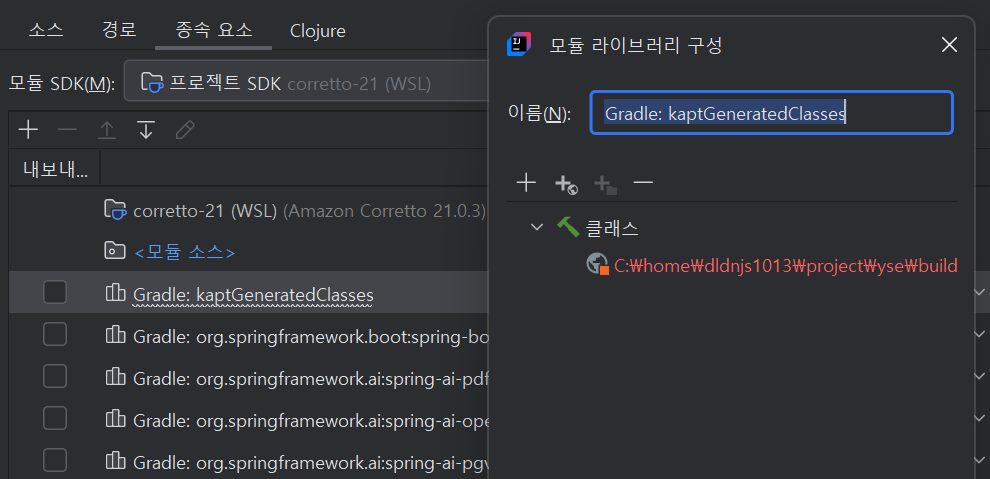Viewport: 990px width, 479px height.
Task: Select the 클래스 node in the tree
Action: (612, 228)
